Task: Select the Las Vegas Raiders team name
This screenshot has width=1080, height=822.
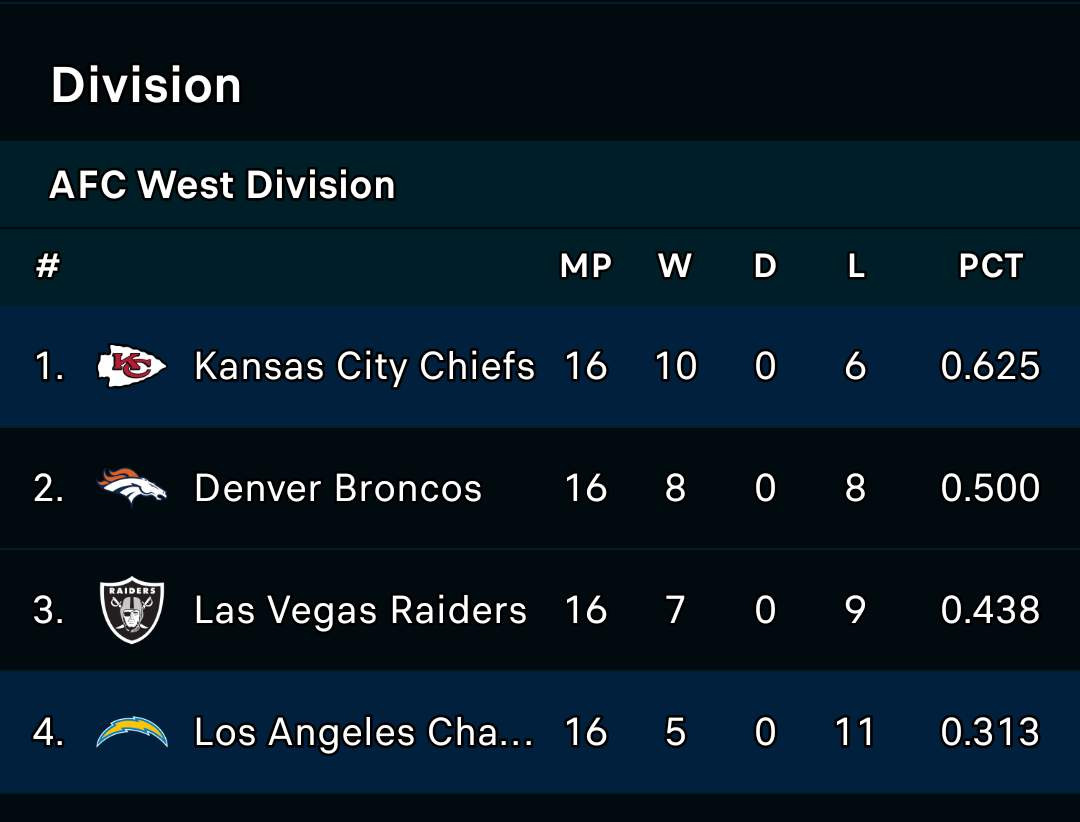Action: pos(360,611)
